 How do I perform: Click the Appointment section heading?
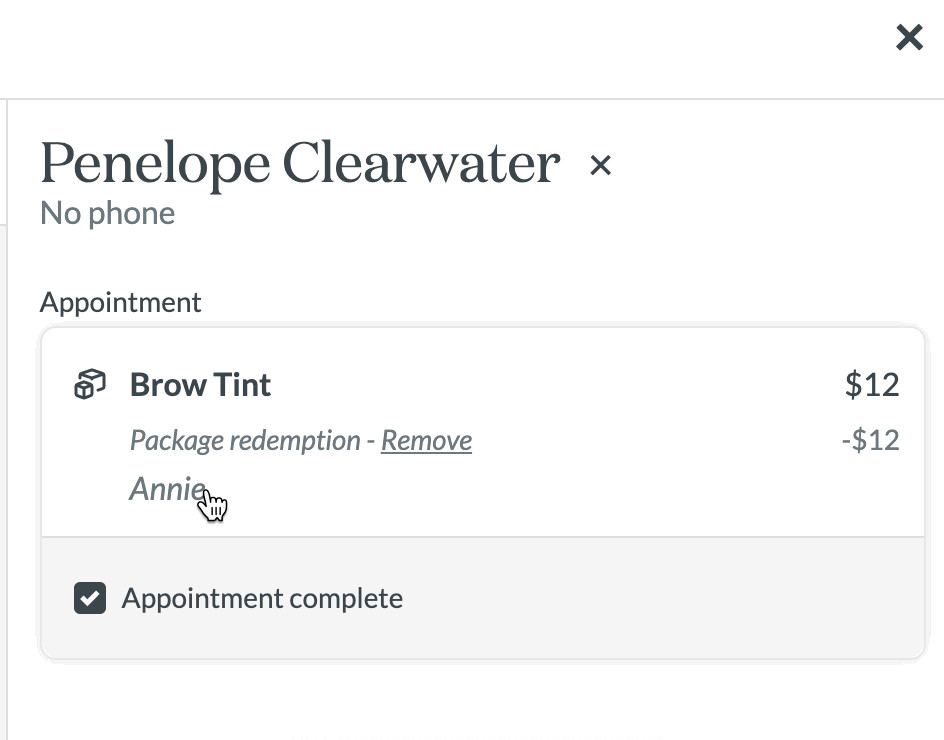point(120,302)
